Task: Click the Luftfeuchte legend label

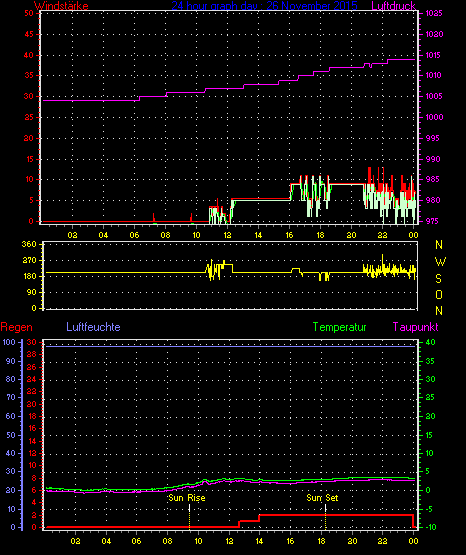Action: (93, 327)
